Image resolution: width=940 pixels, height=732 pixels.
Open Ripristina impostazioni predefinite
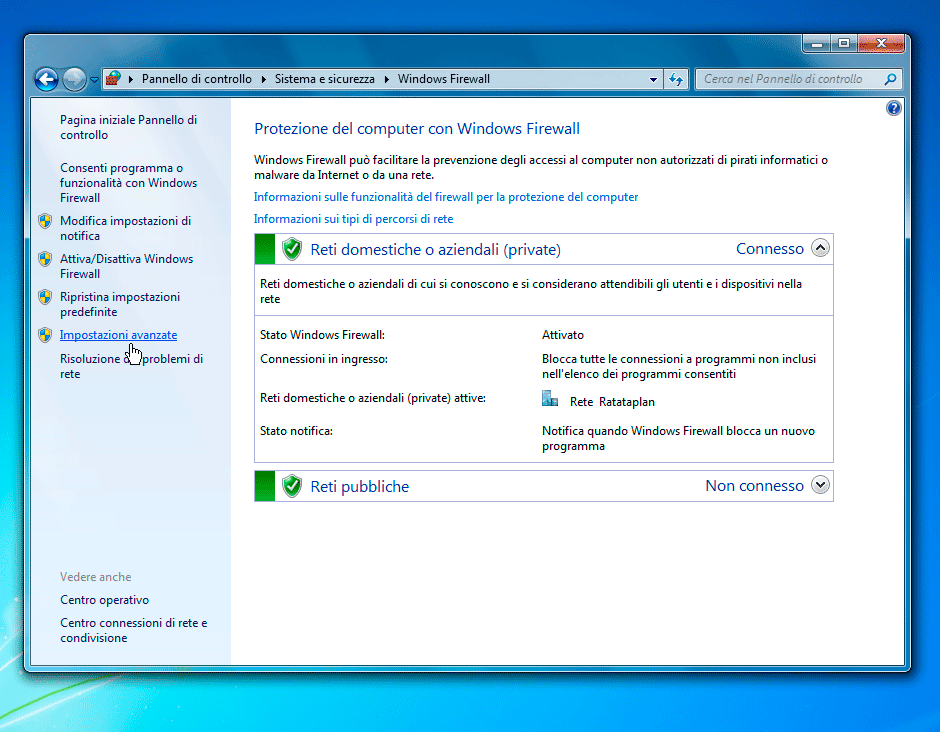click(x=120, y=304)
